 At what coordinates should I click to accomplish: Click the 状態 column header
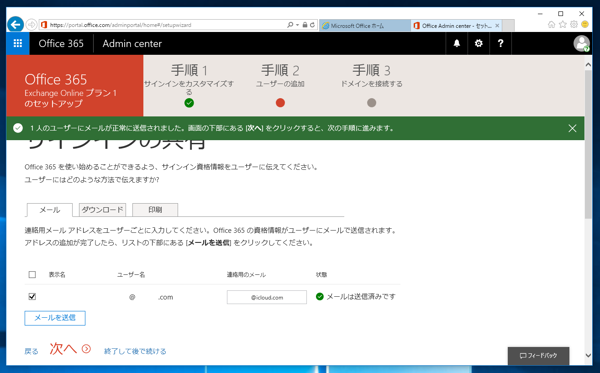321,275
